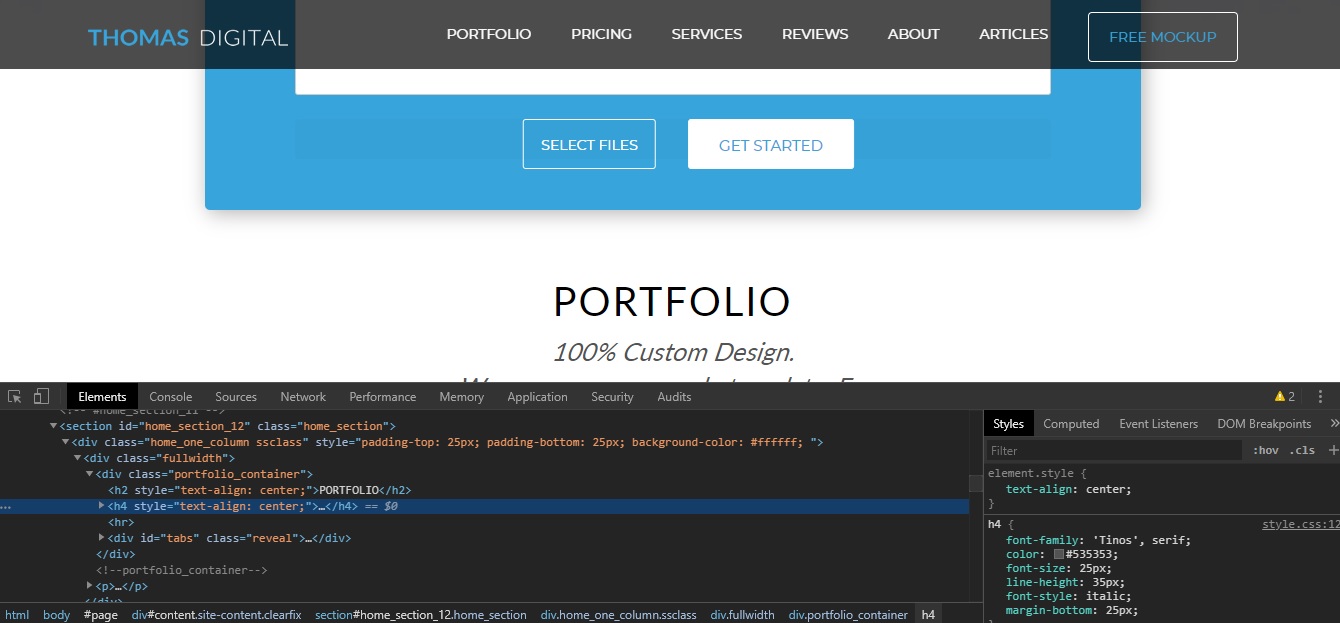1340x623 pixels.
Task: Open DevTools three-dot customize menu
Action: pos(1320,397)
